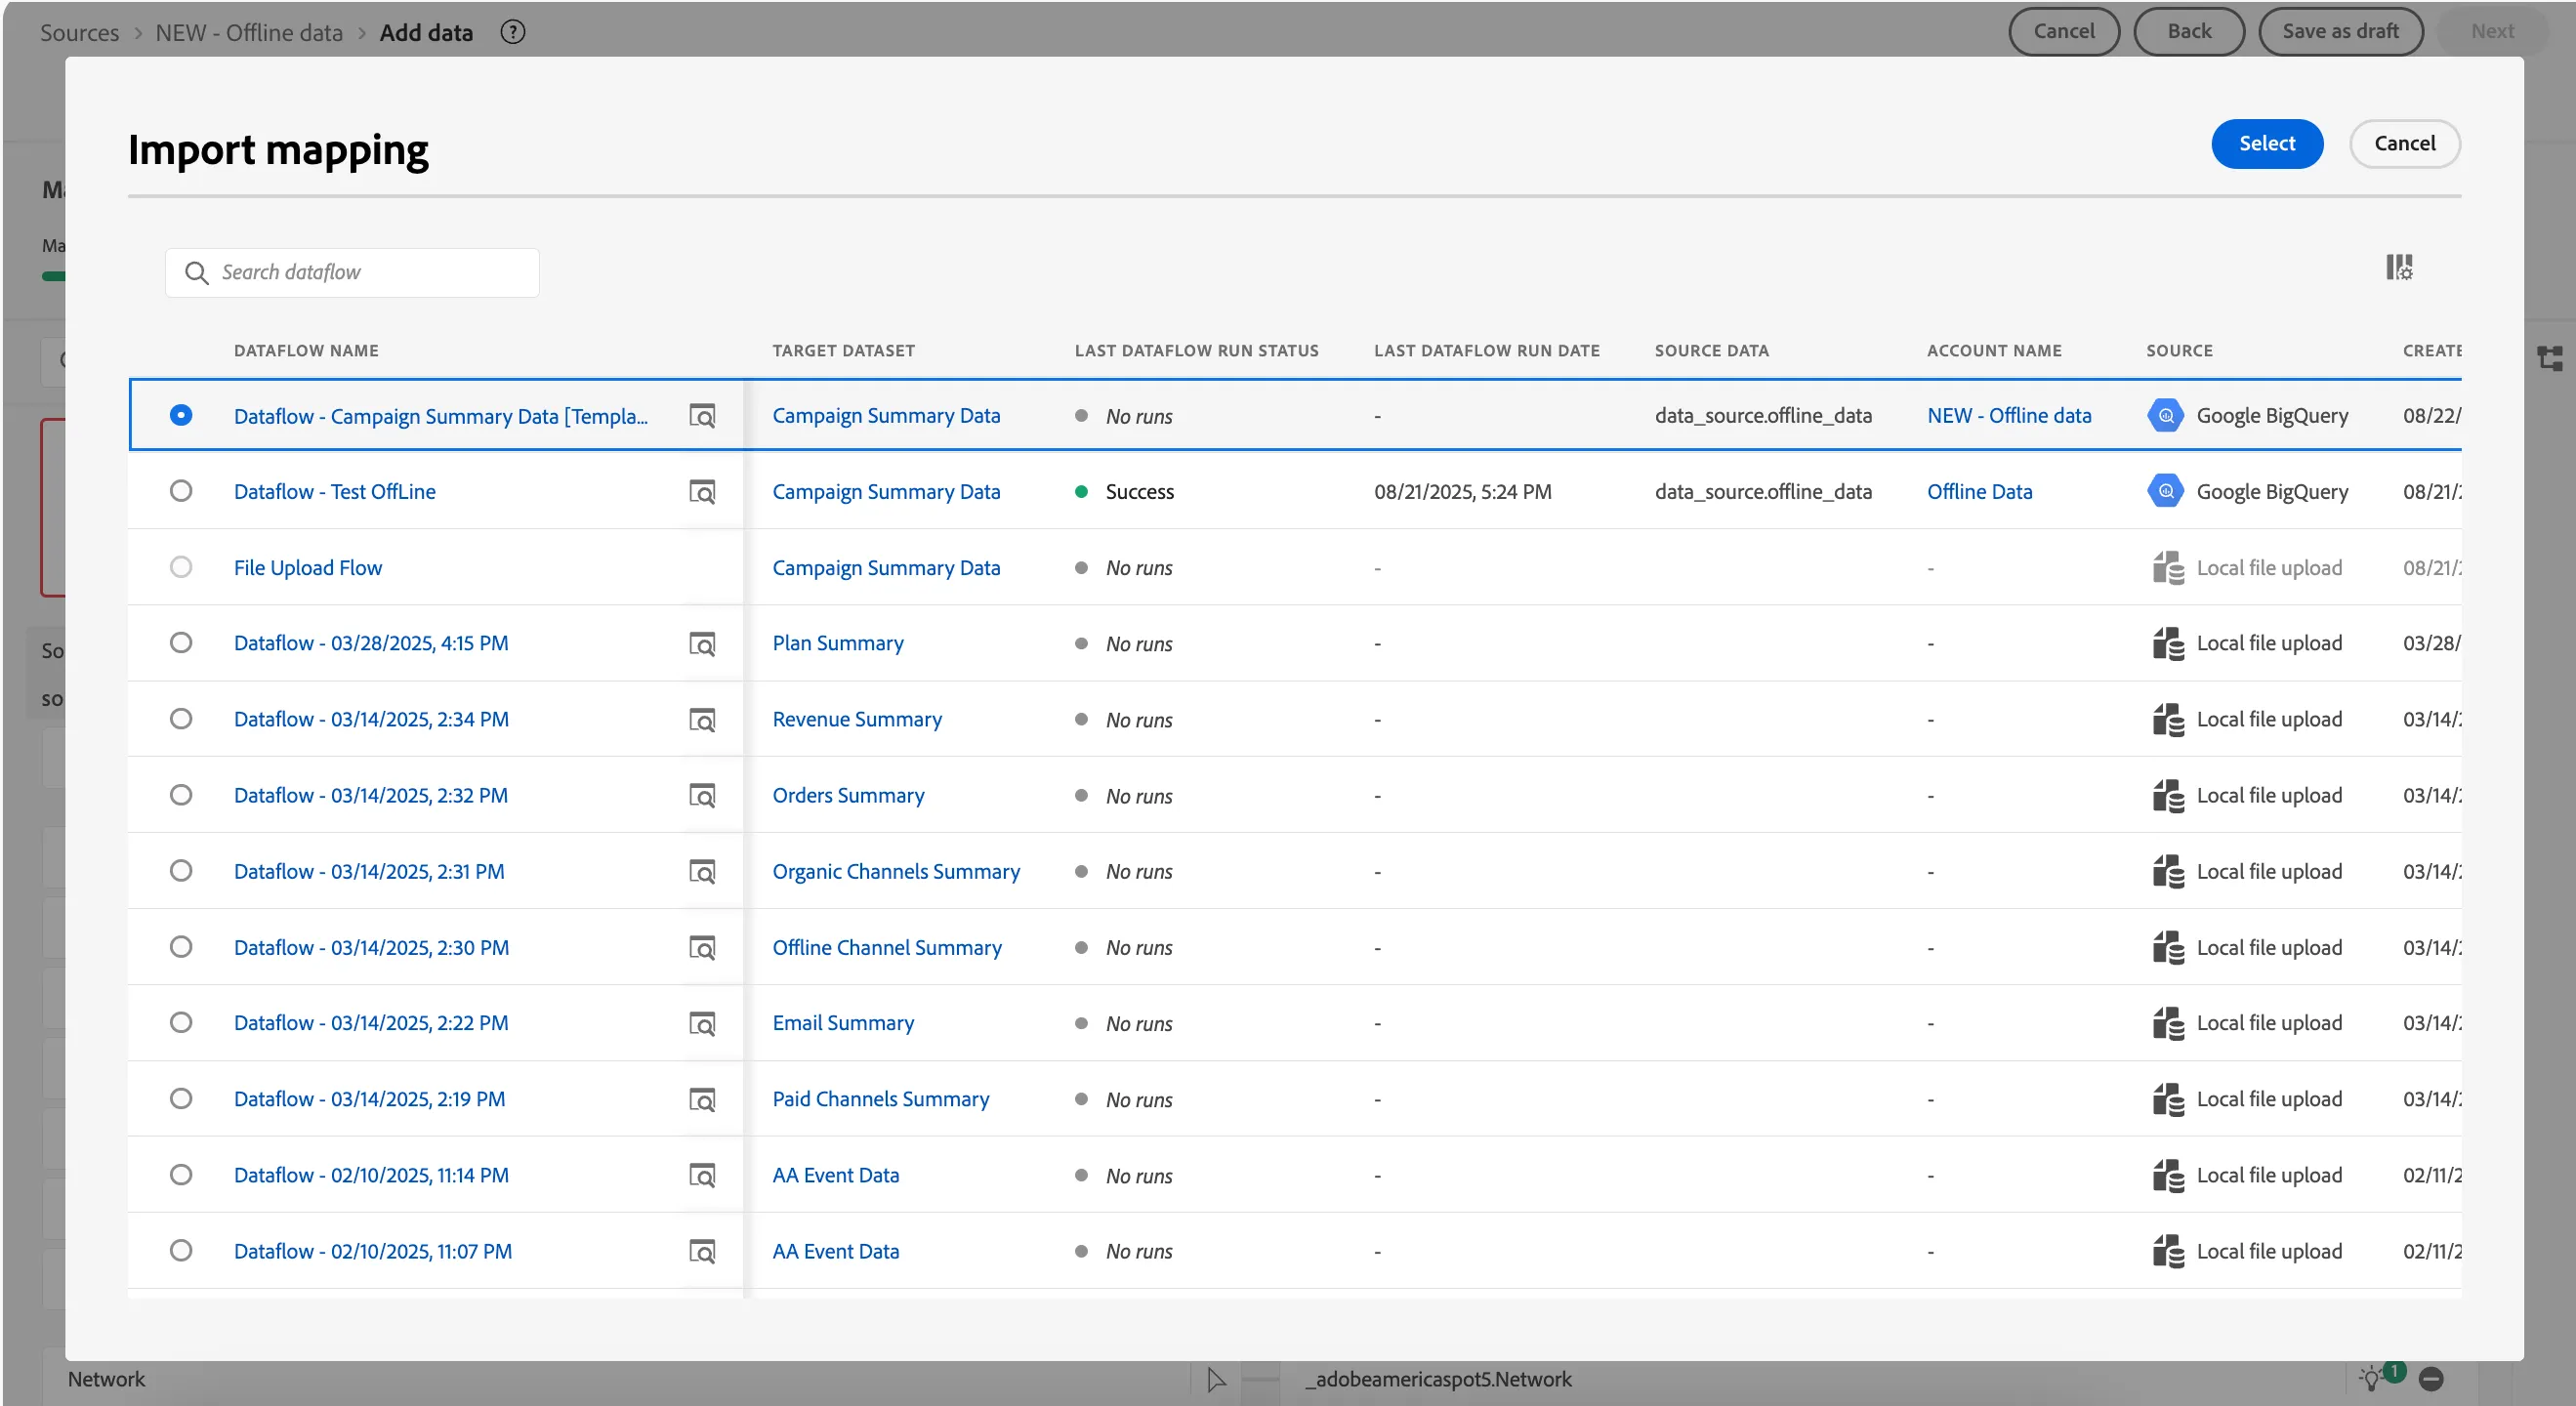Select radio for Dataflow - Test OffLine
The width and height of the screenshot is (2576, 1406).
(x=181, y=491)
